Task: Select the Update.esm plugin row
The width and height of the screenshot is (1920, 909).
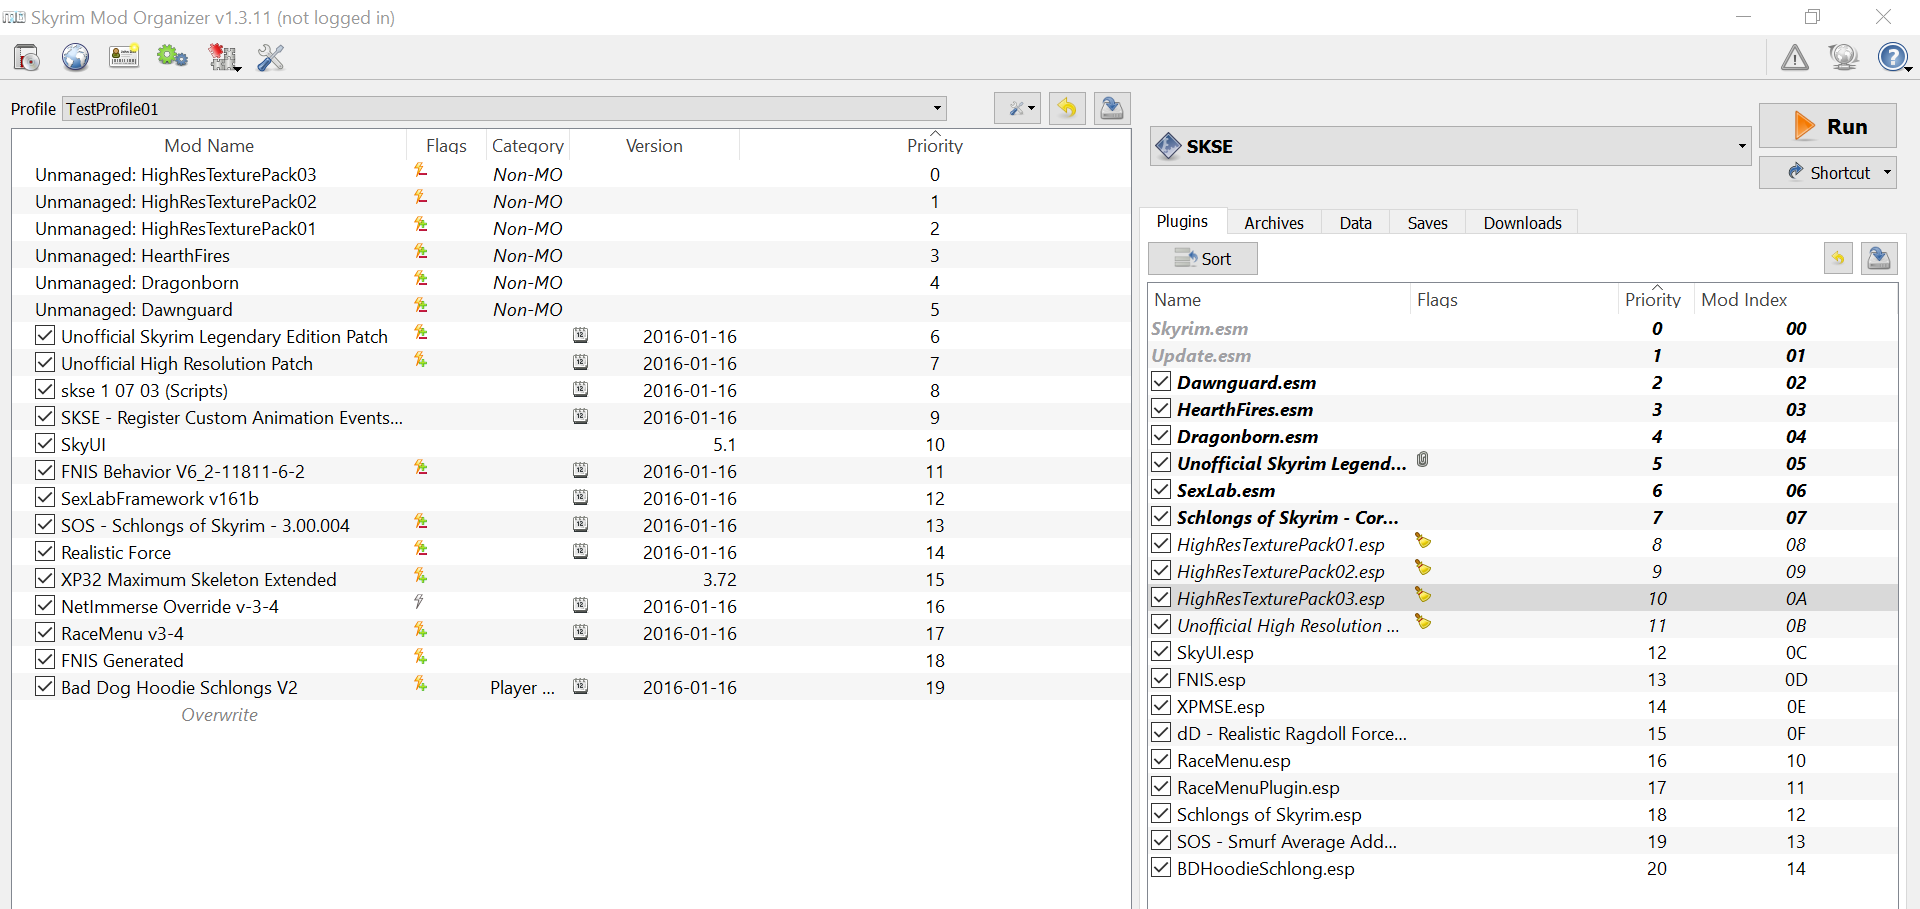Action: [x=1523, y=356]
